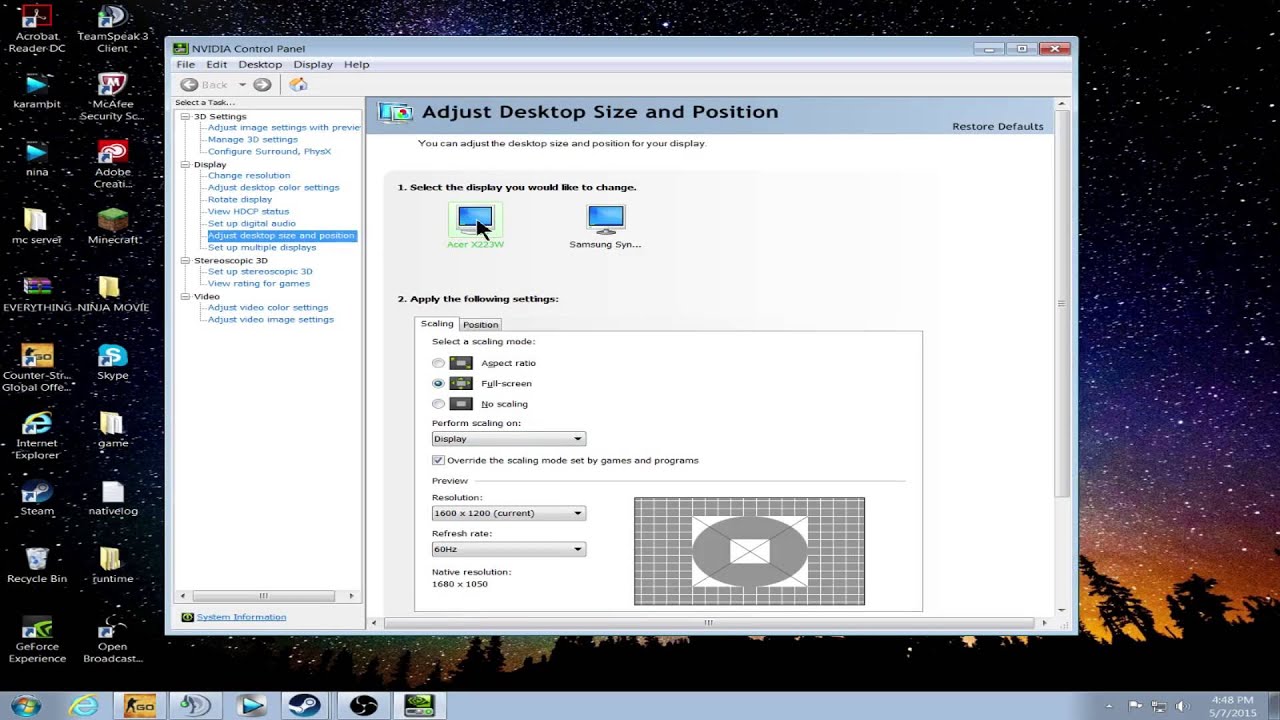Open Open Broadcaster desktop icon
The height and width of the screenshot is (720, 1280).
click(x=113, y=640)
